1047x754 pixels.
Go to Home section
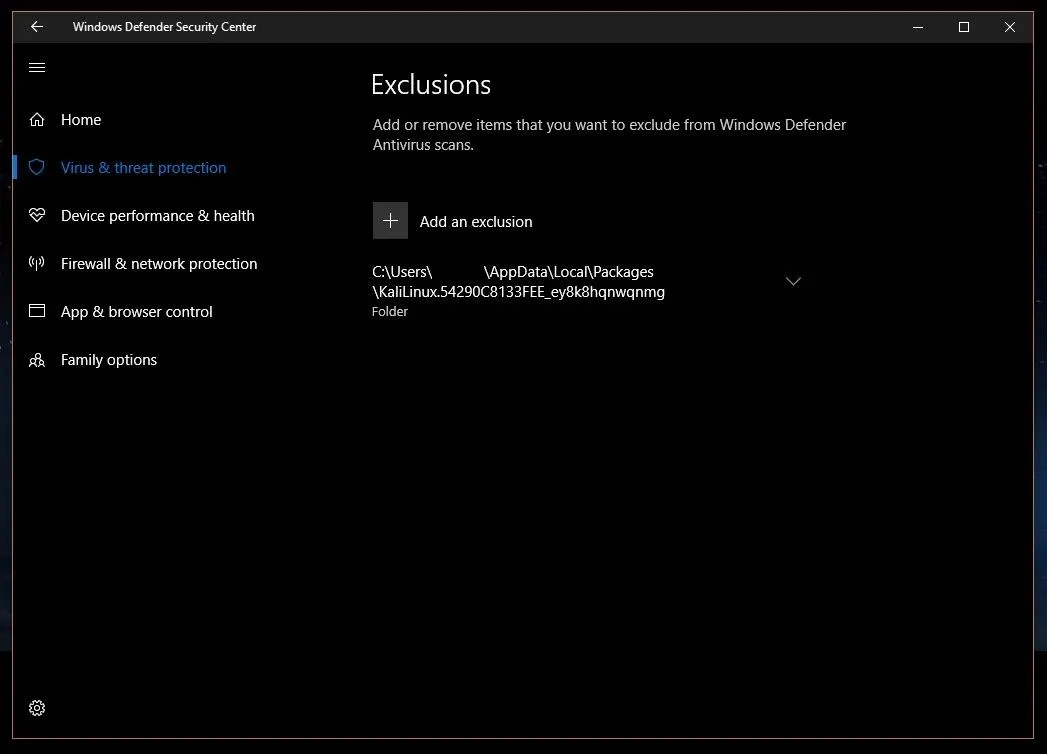[x=81, y=120]
